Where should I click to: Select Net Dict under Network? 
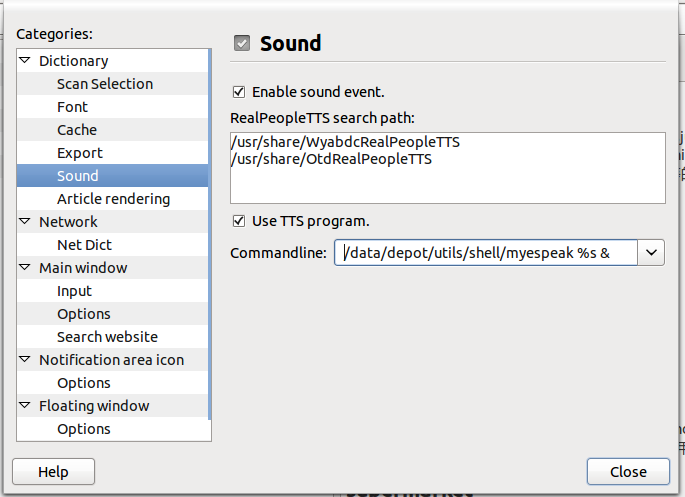[84, 245]
